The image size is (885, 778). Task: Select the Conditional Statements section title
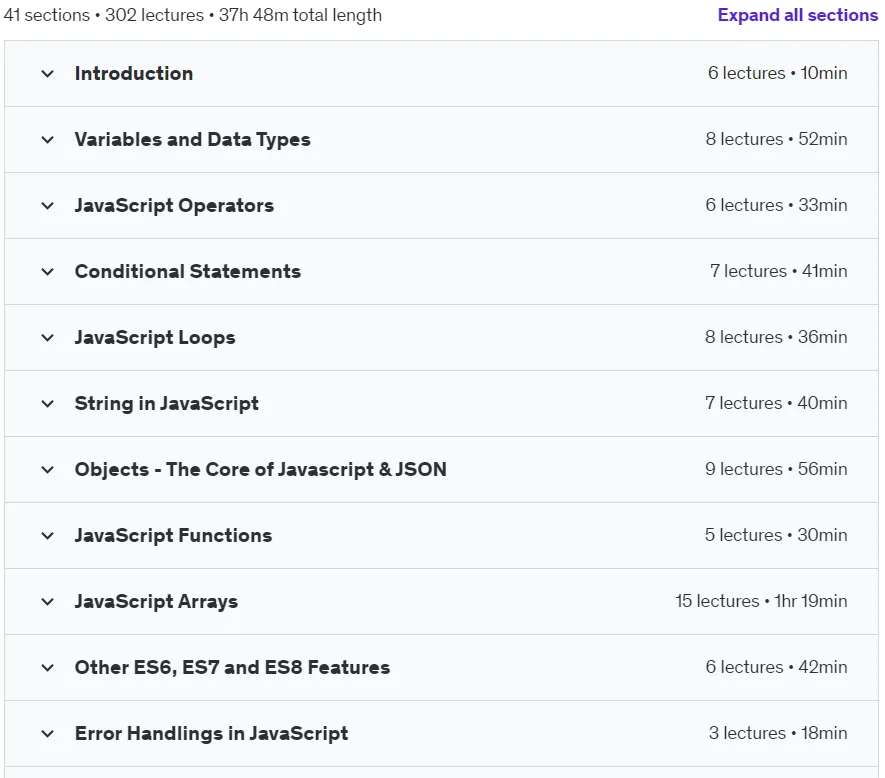pyautogui.click(x=187, y=272)
